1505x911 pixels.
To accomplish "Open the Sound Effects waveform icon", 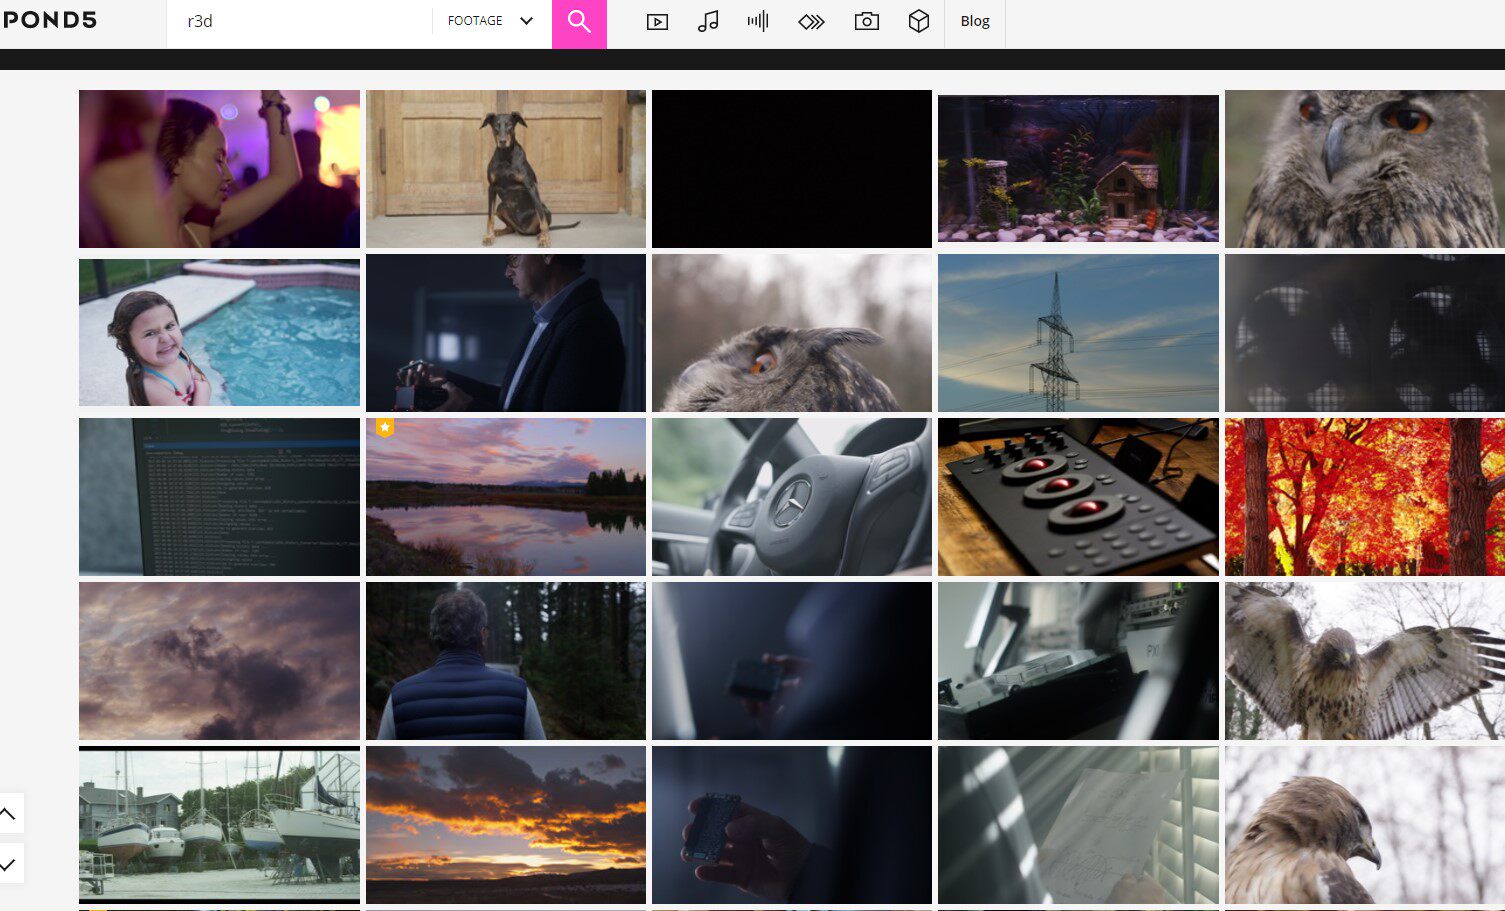I will tap(758, 20).
